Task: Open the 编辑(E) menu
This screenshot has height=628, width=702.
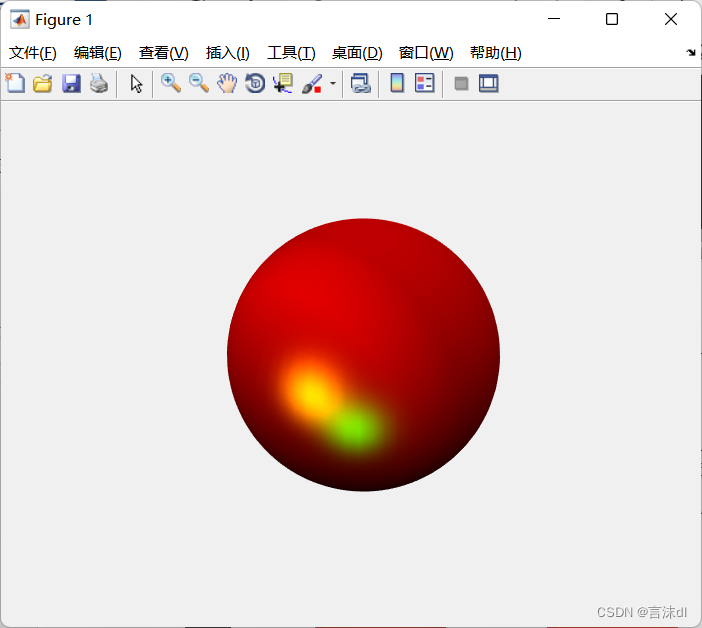Action: (x=98, y=53)
